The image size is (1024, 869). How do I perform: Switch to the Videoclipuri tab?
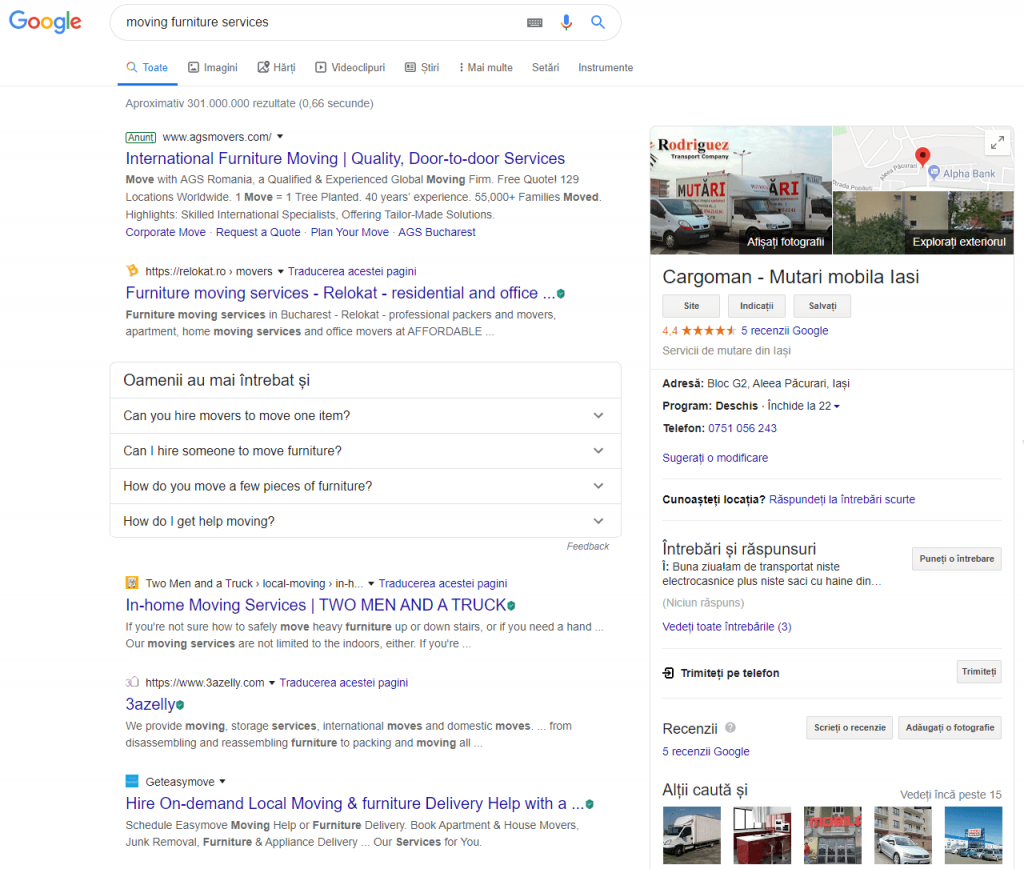(350, 68)
